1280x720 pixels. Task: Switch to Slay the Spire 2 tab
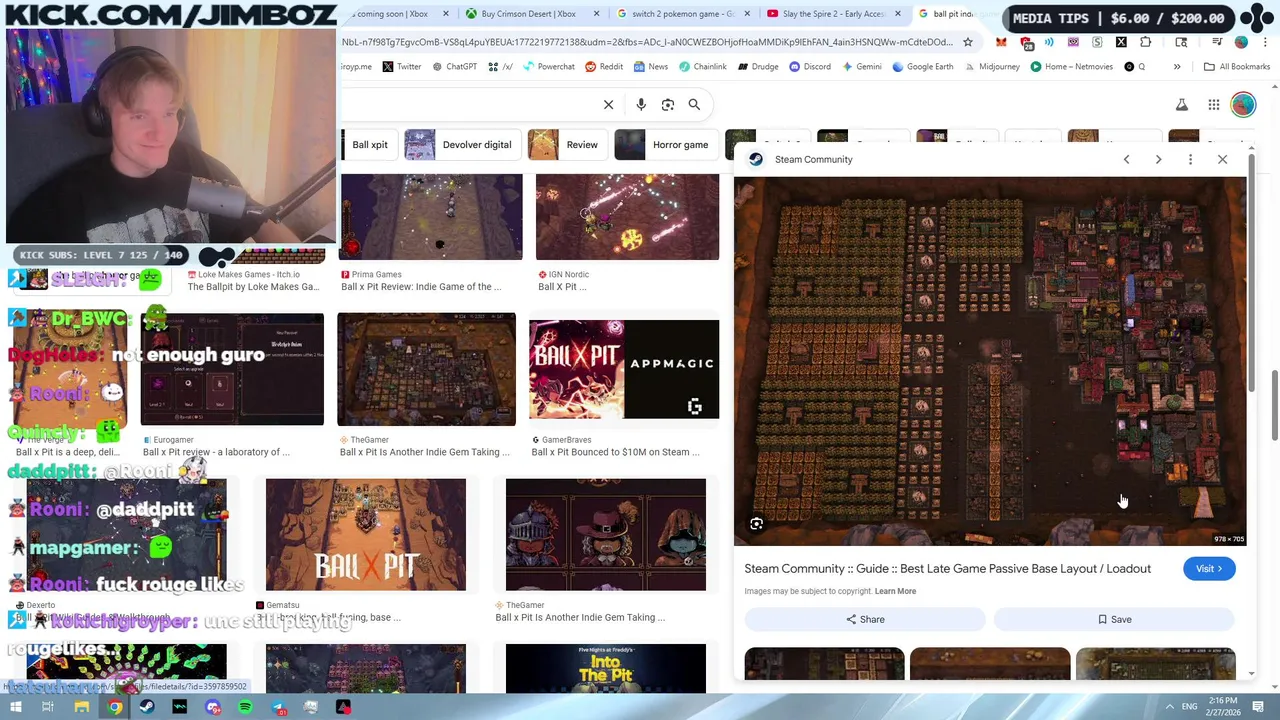pyautogui.click(x=832, y=14)
